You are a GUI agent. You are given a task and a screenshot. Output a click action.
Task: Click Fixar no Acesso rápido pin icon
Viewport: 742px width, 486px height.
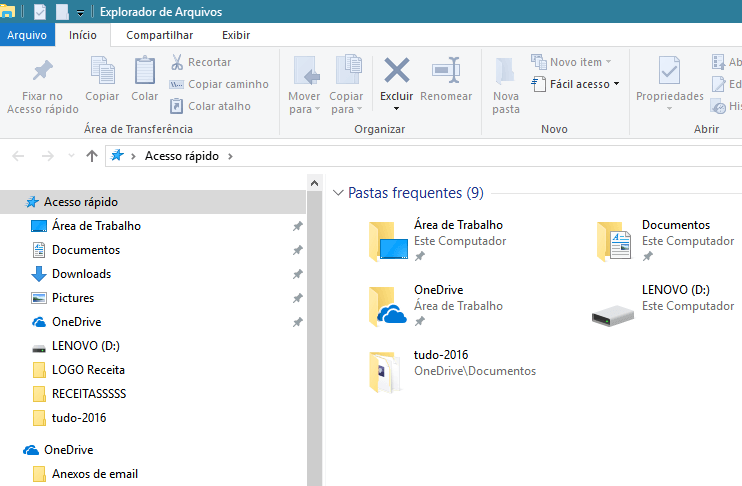(x=43, y=72)
